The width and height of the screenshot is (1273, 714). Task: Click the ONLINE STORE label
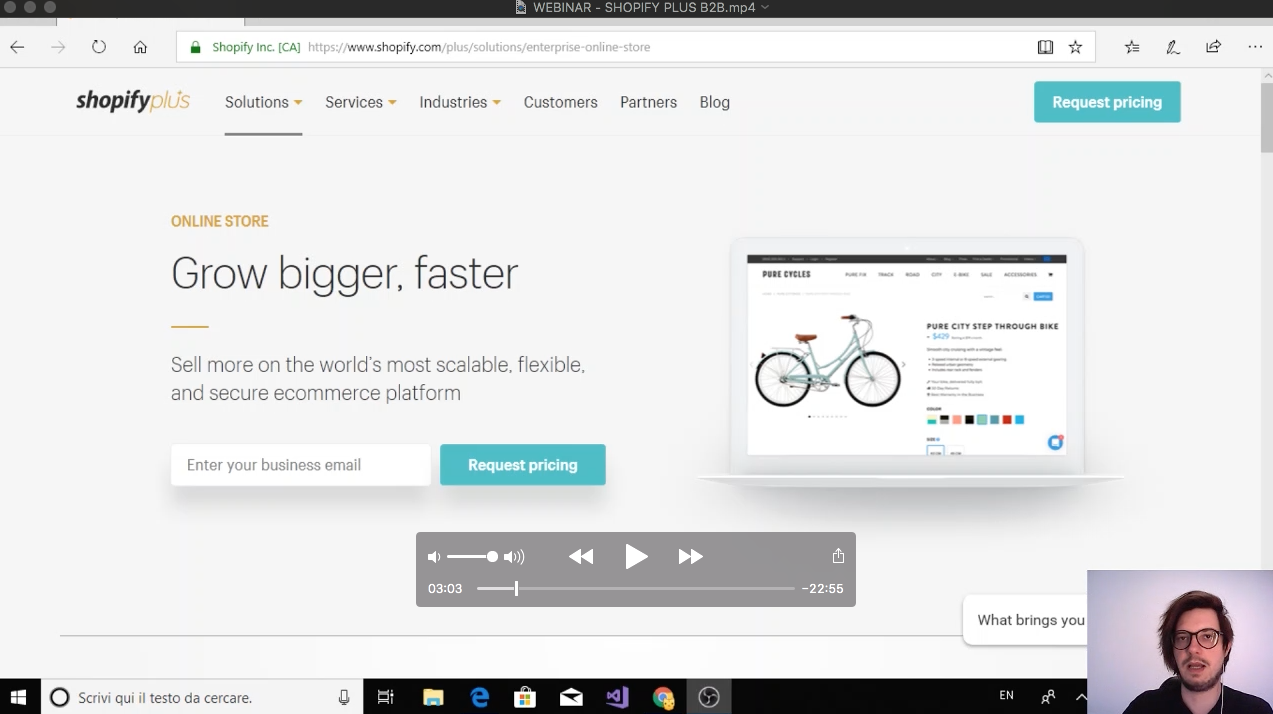pos(220,221)
